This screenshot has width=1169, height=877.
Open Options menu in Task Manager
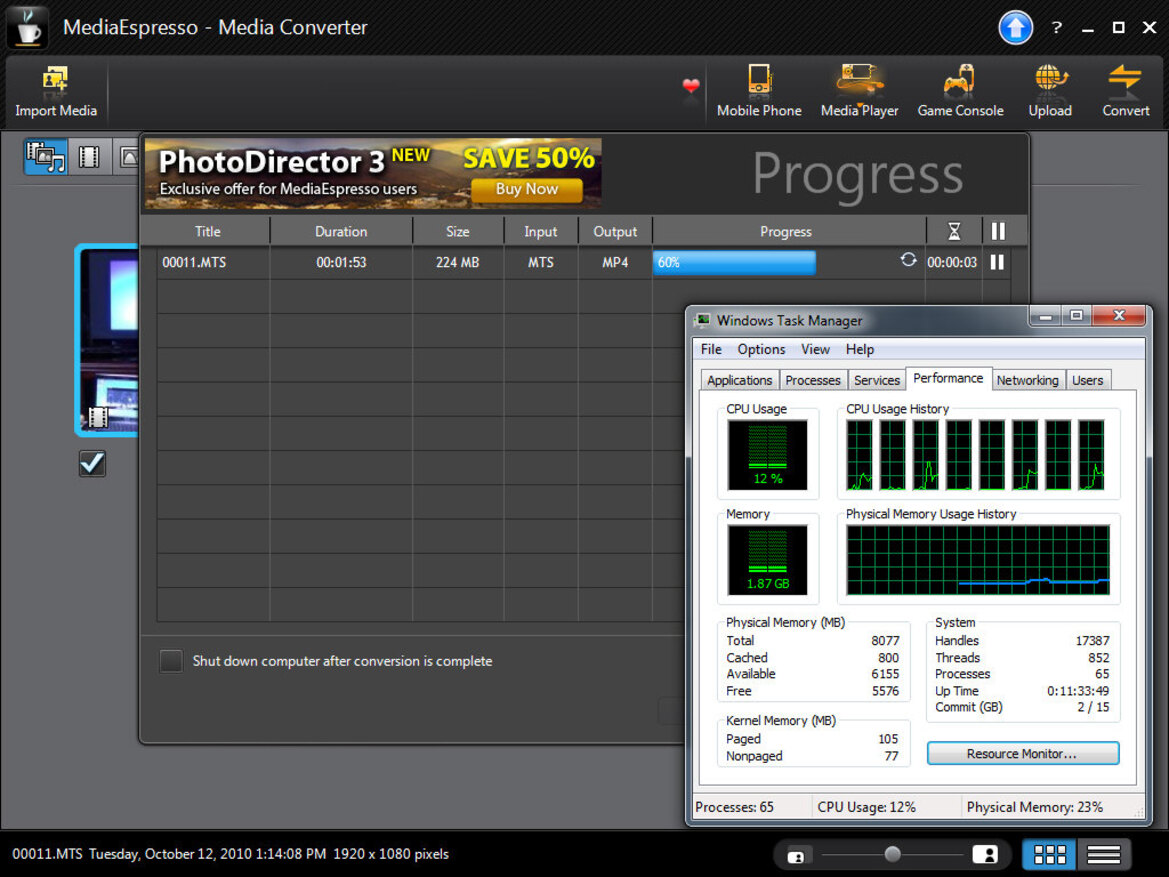[761, 349]
